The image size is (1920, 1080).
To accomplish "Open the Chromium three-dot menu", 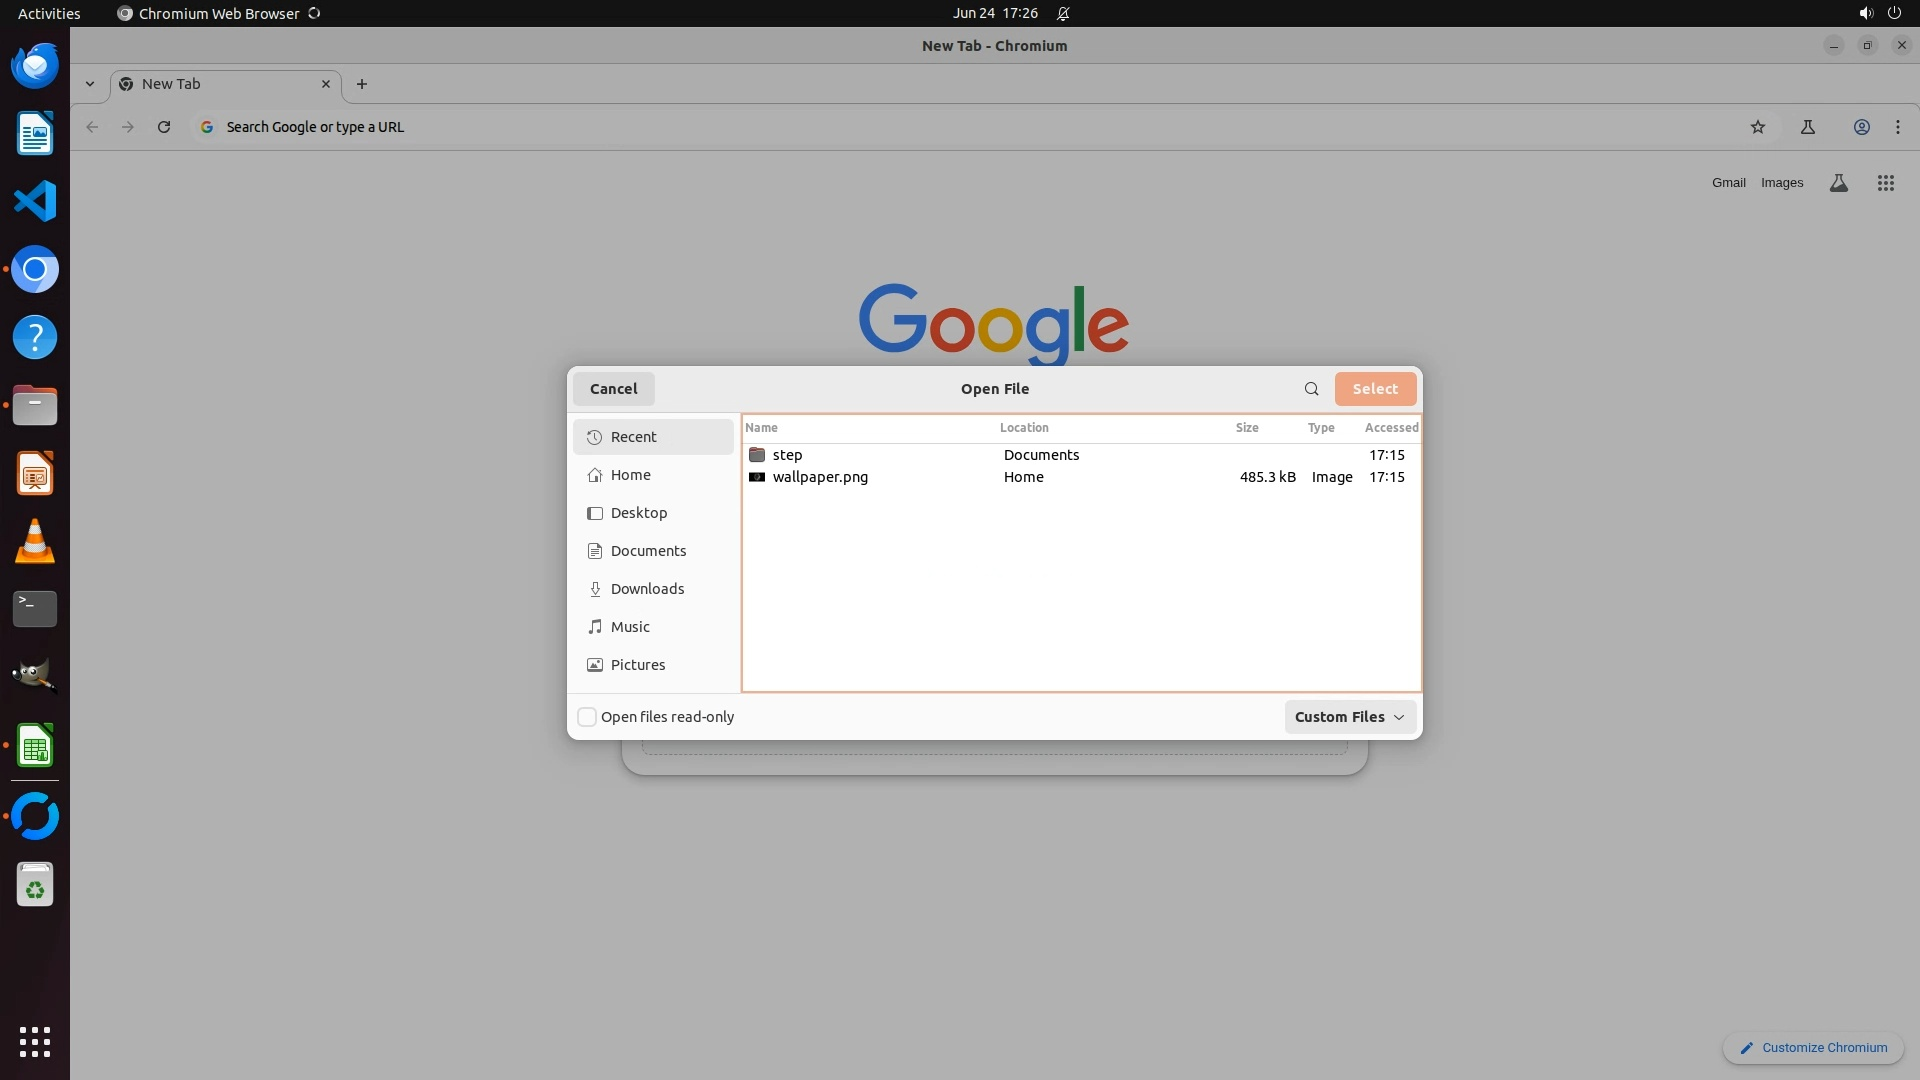I will 1897,127.
